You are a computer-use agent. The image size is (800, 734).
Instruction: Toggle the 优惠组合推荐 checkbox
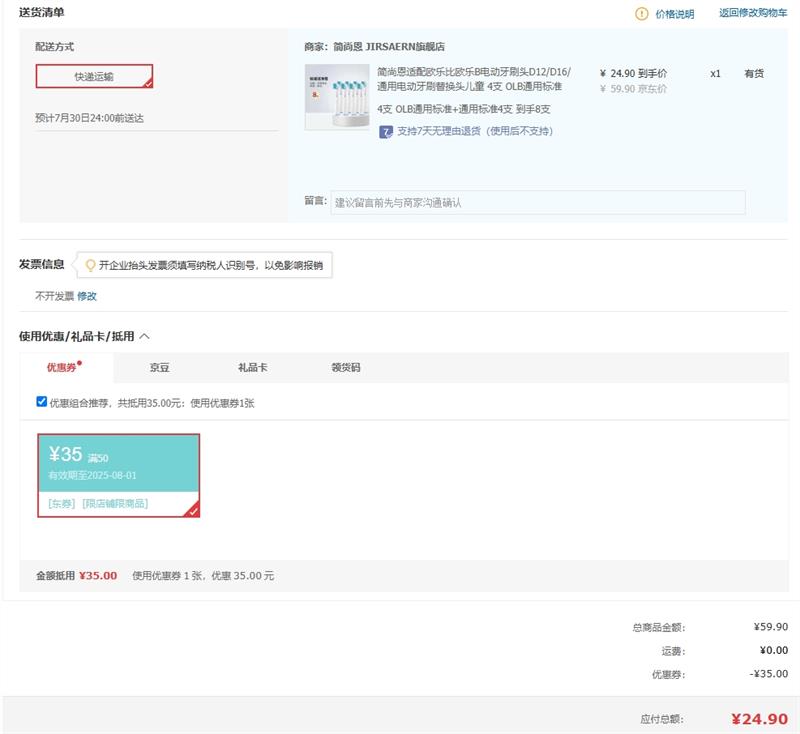point(42,402)
